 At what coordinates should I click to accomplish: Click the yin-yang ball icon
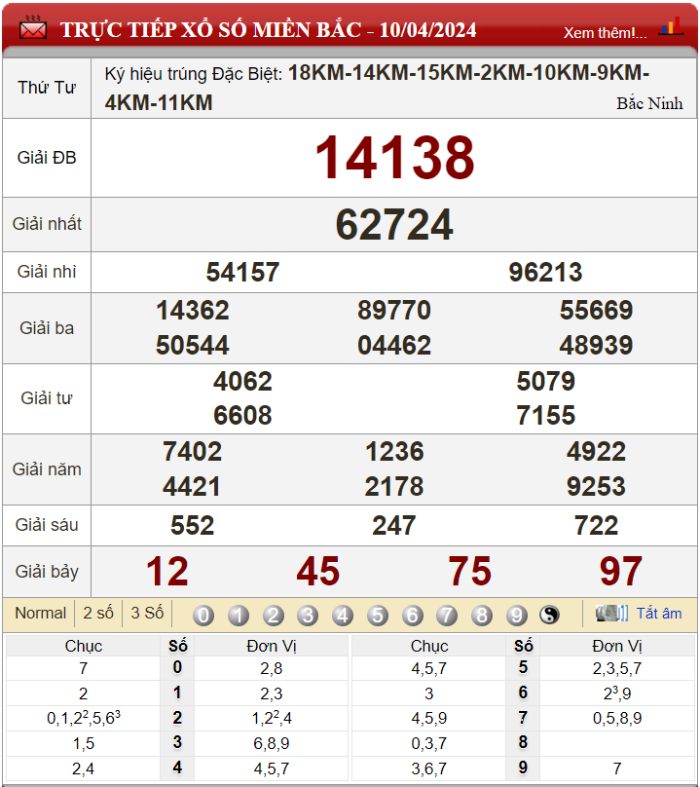click(549, 614)
